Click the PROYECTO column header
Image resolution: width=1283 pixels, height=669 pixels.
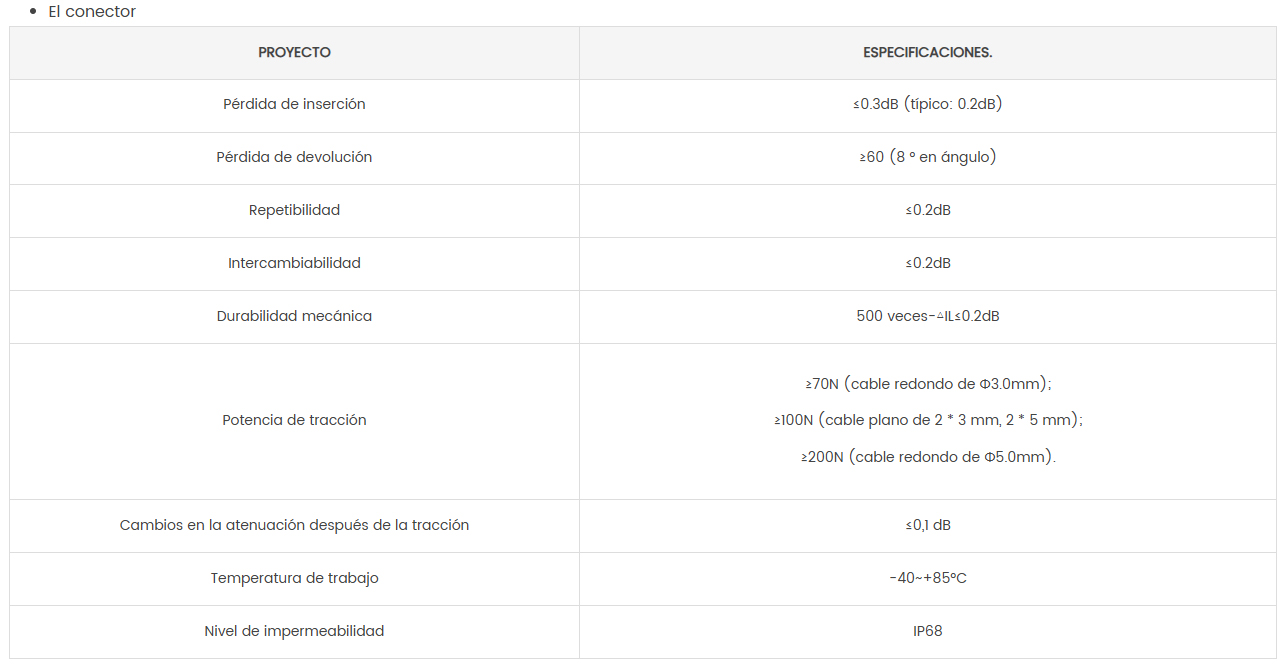[x=294, y=52]
